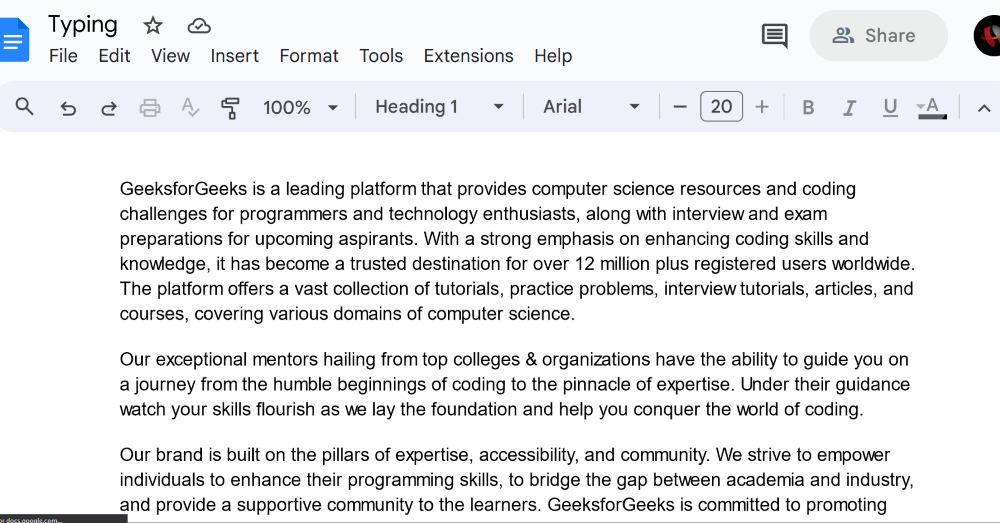Star the Typing document
Image resolution: width=1000 pixels, height=523 pixels.
click(153, 26)
